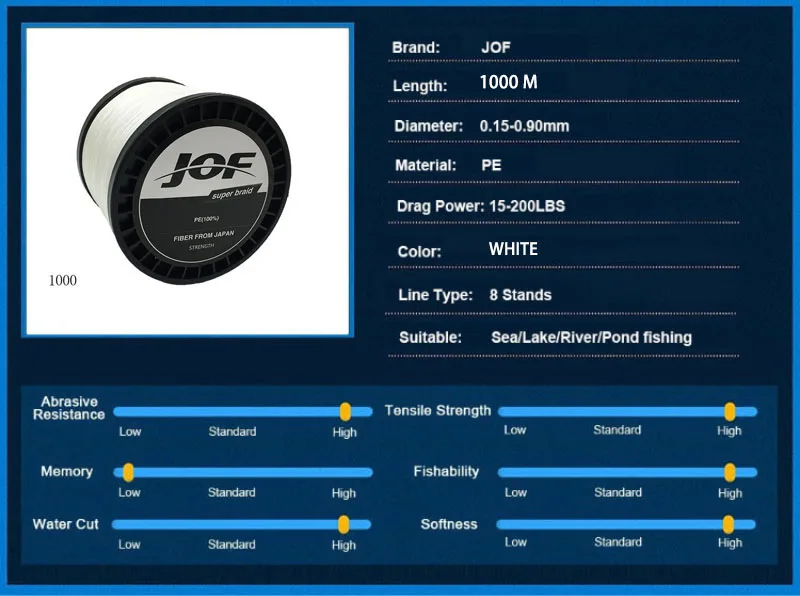Image resolution: width=800 pixels, height=596 pixels.
Task: Click 'Standard' under the Water Cut slider
Action: [x=232, y=545]
